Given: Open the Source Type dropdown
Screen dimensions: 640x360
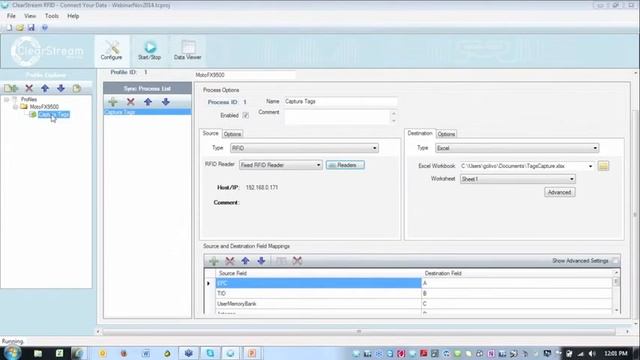Looking at the screenshot, I should pos(304,148).
